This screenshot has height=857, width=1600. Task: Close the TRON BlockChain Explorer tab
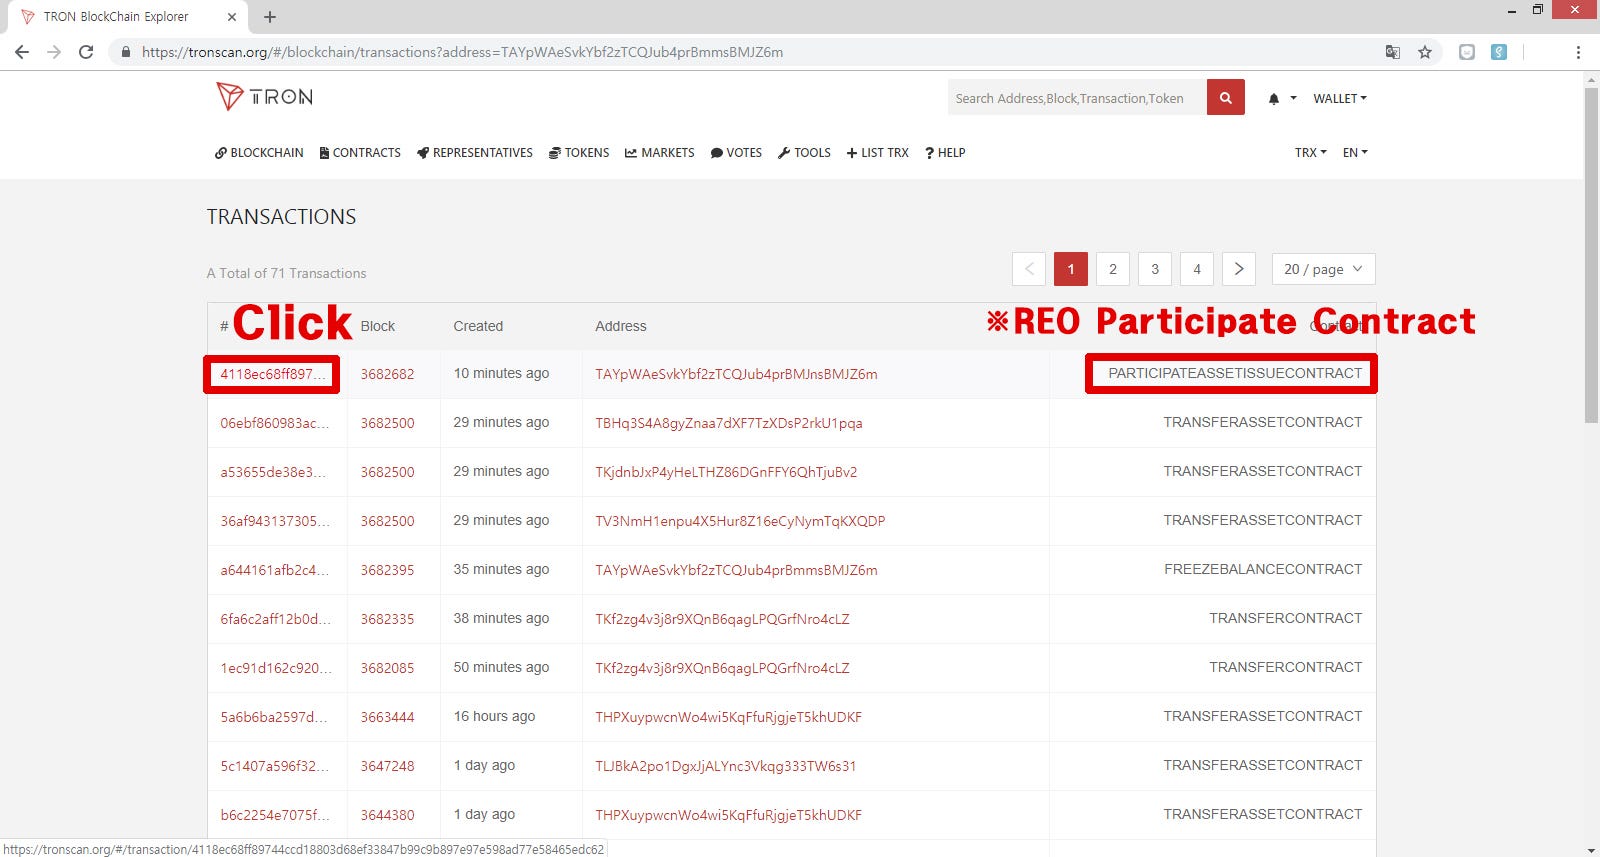click(x=232, y=17)
